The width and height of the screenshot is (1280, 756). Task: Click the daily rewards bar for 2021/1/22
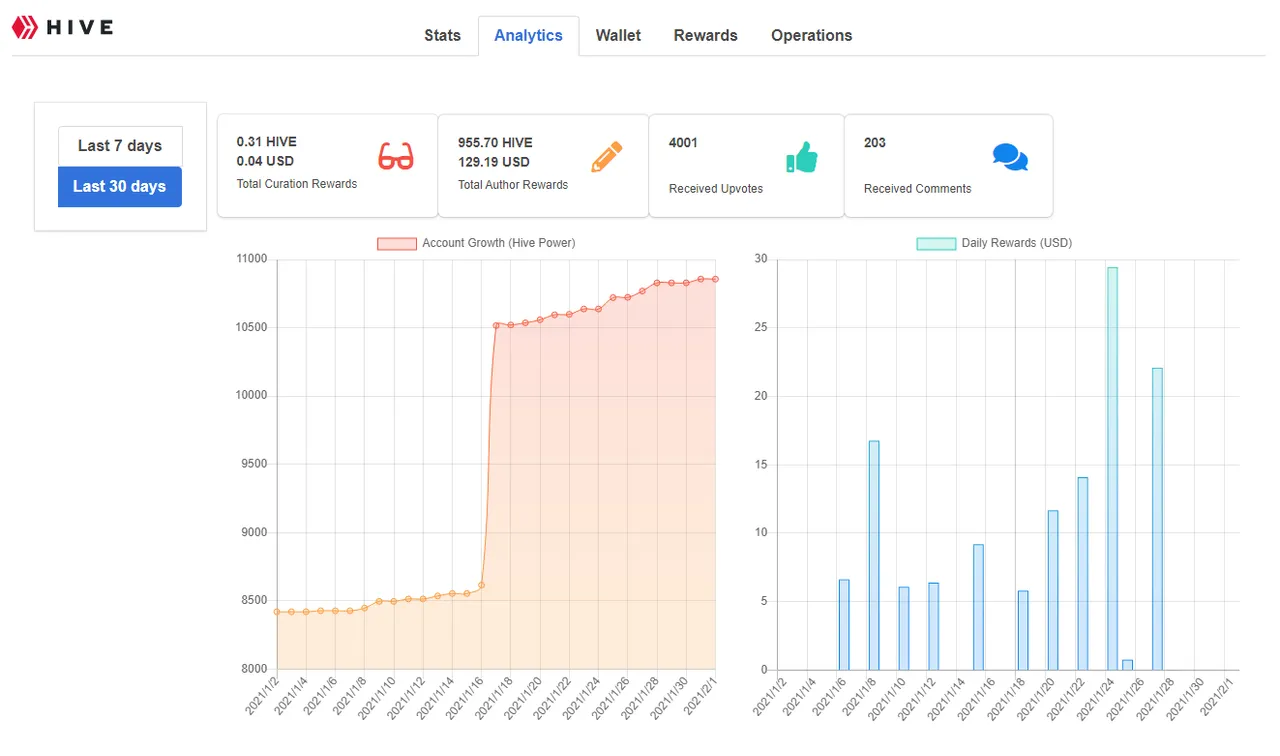[1082, 574]
